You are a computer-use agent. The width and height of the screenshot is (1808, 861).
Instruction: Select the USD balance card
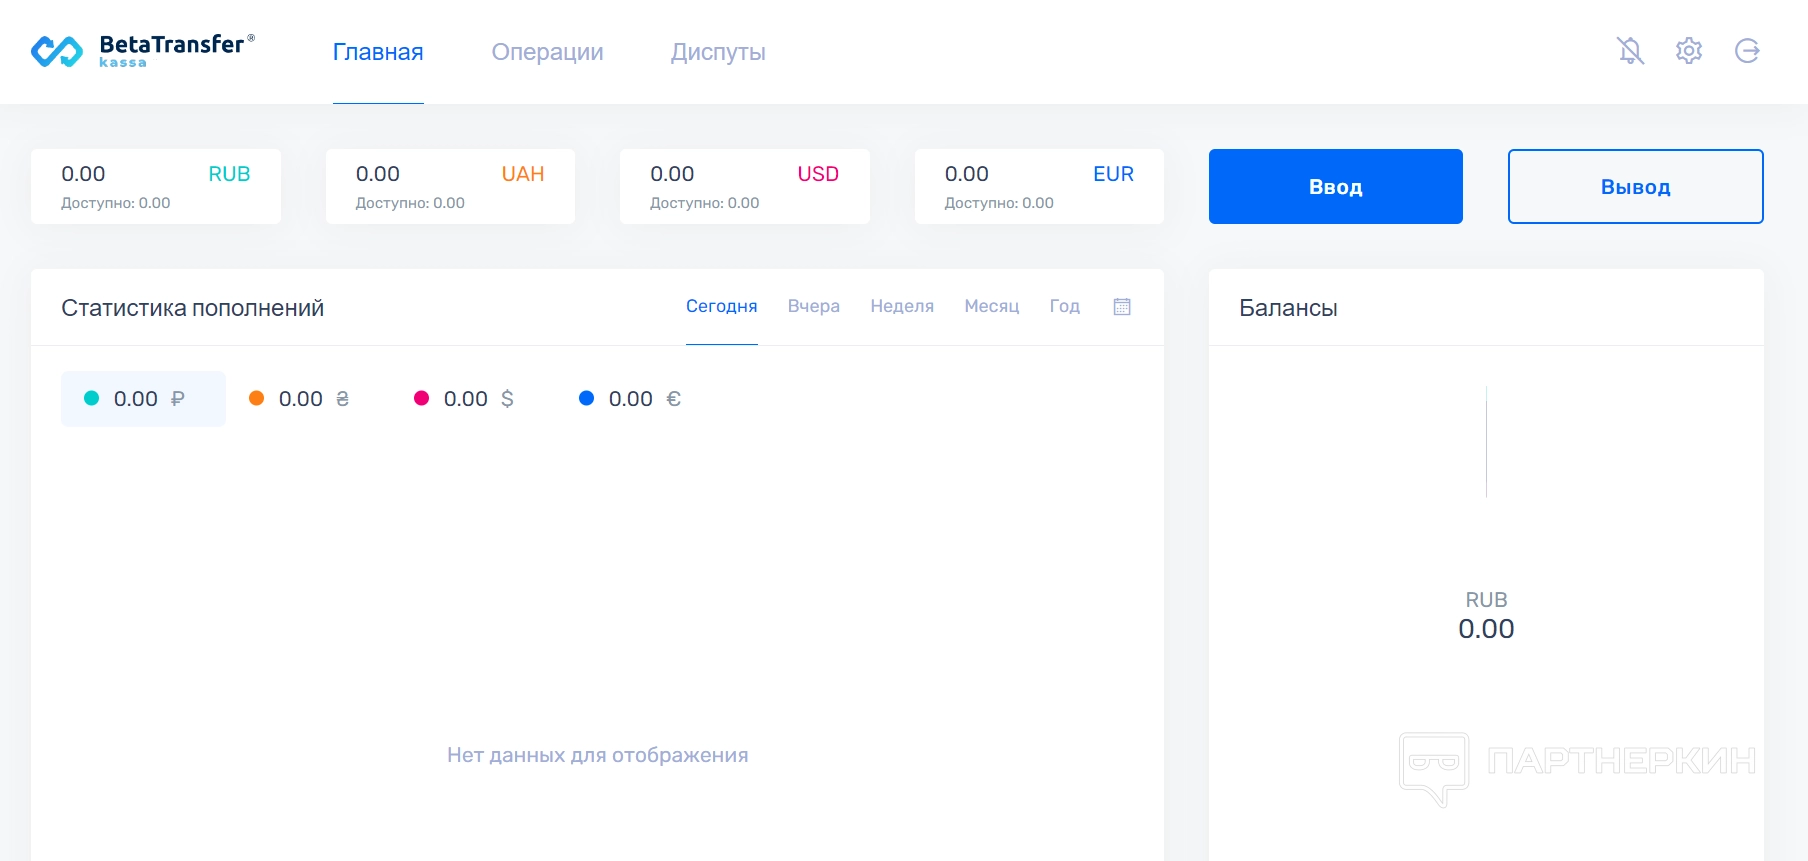pyautogui.click(x=744, y=186)
